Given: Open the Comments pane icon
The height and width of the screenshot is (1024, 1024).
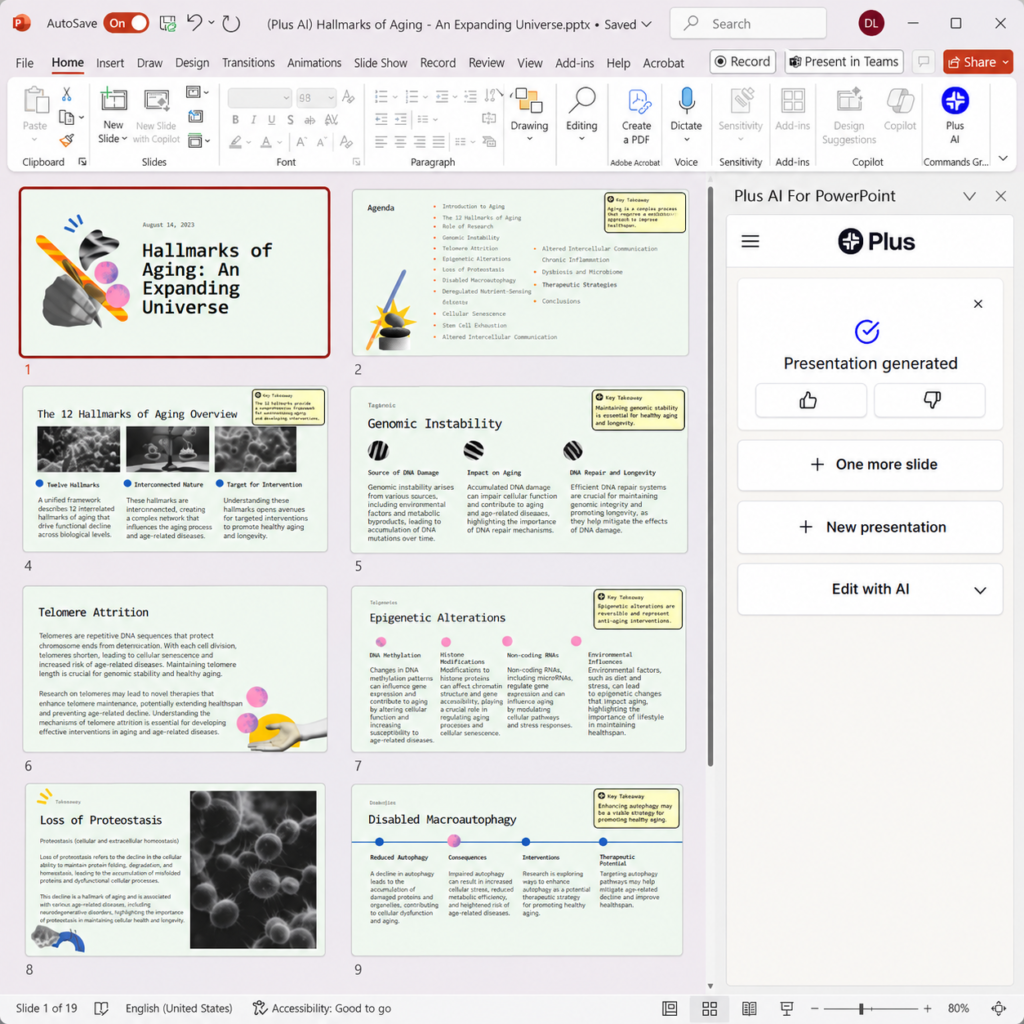Looking at the screenshot, I should coord(923,61).
